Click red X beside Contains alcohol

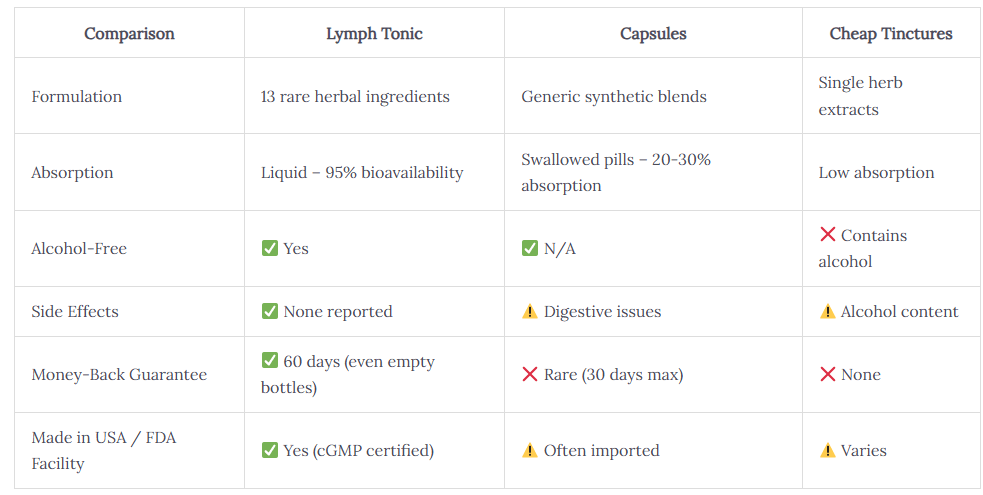828,234
